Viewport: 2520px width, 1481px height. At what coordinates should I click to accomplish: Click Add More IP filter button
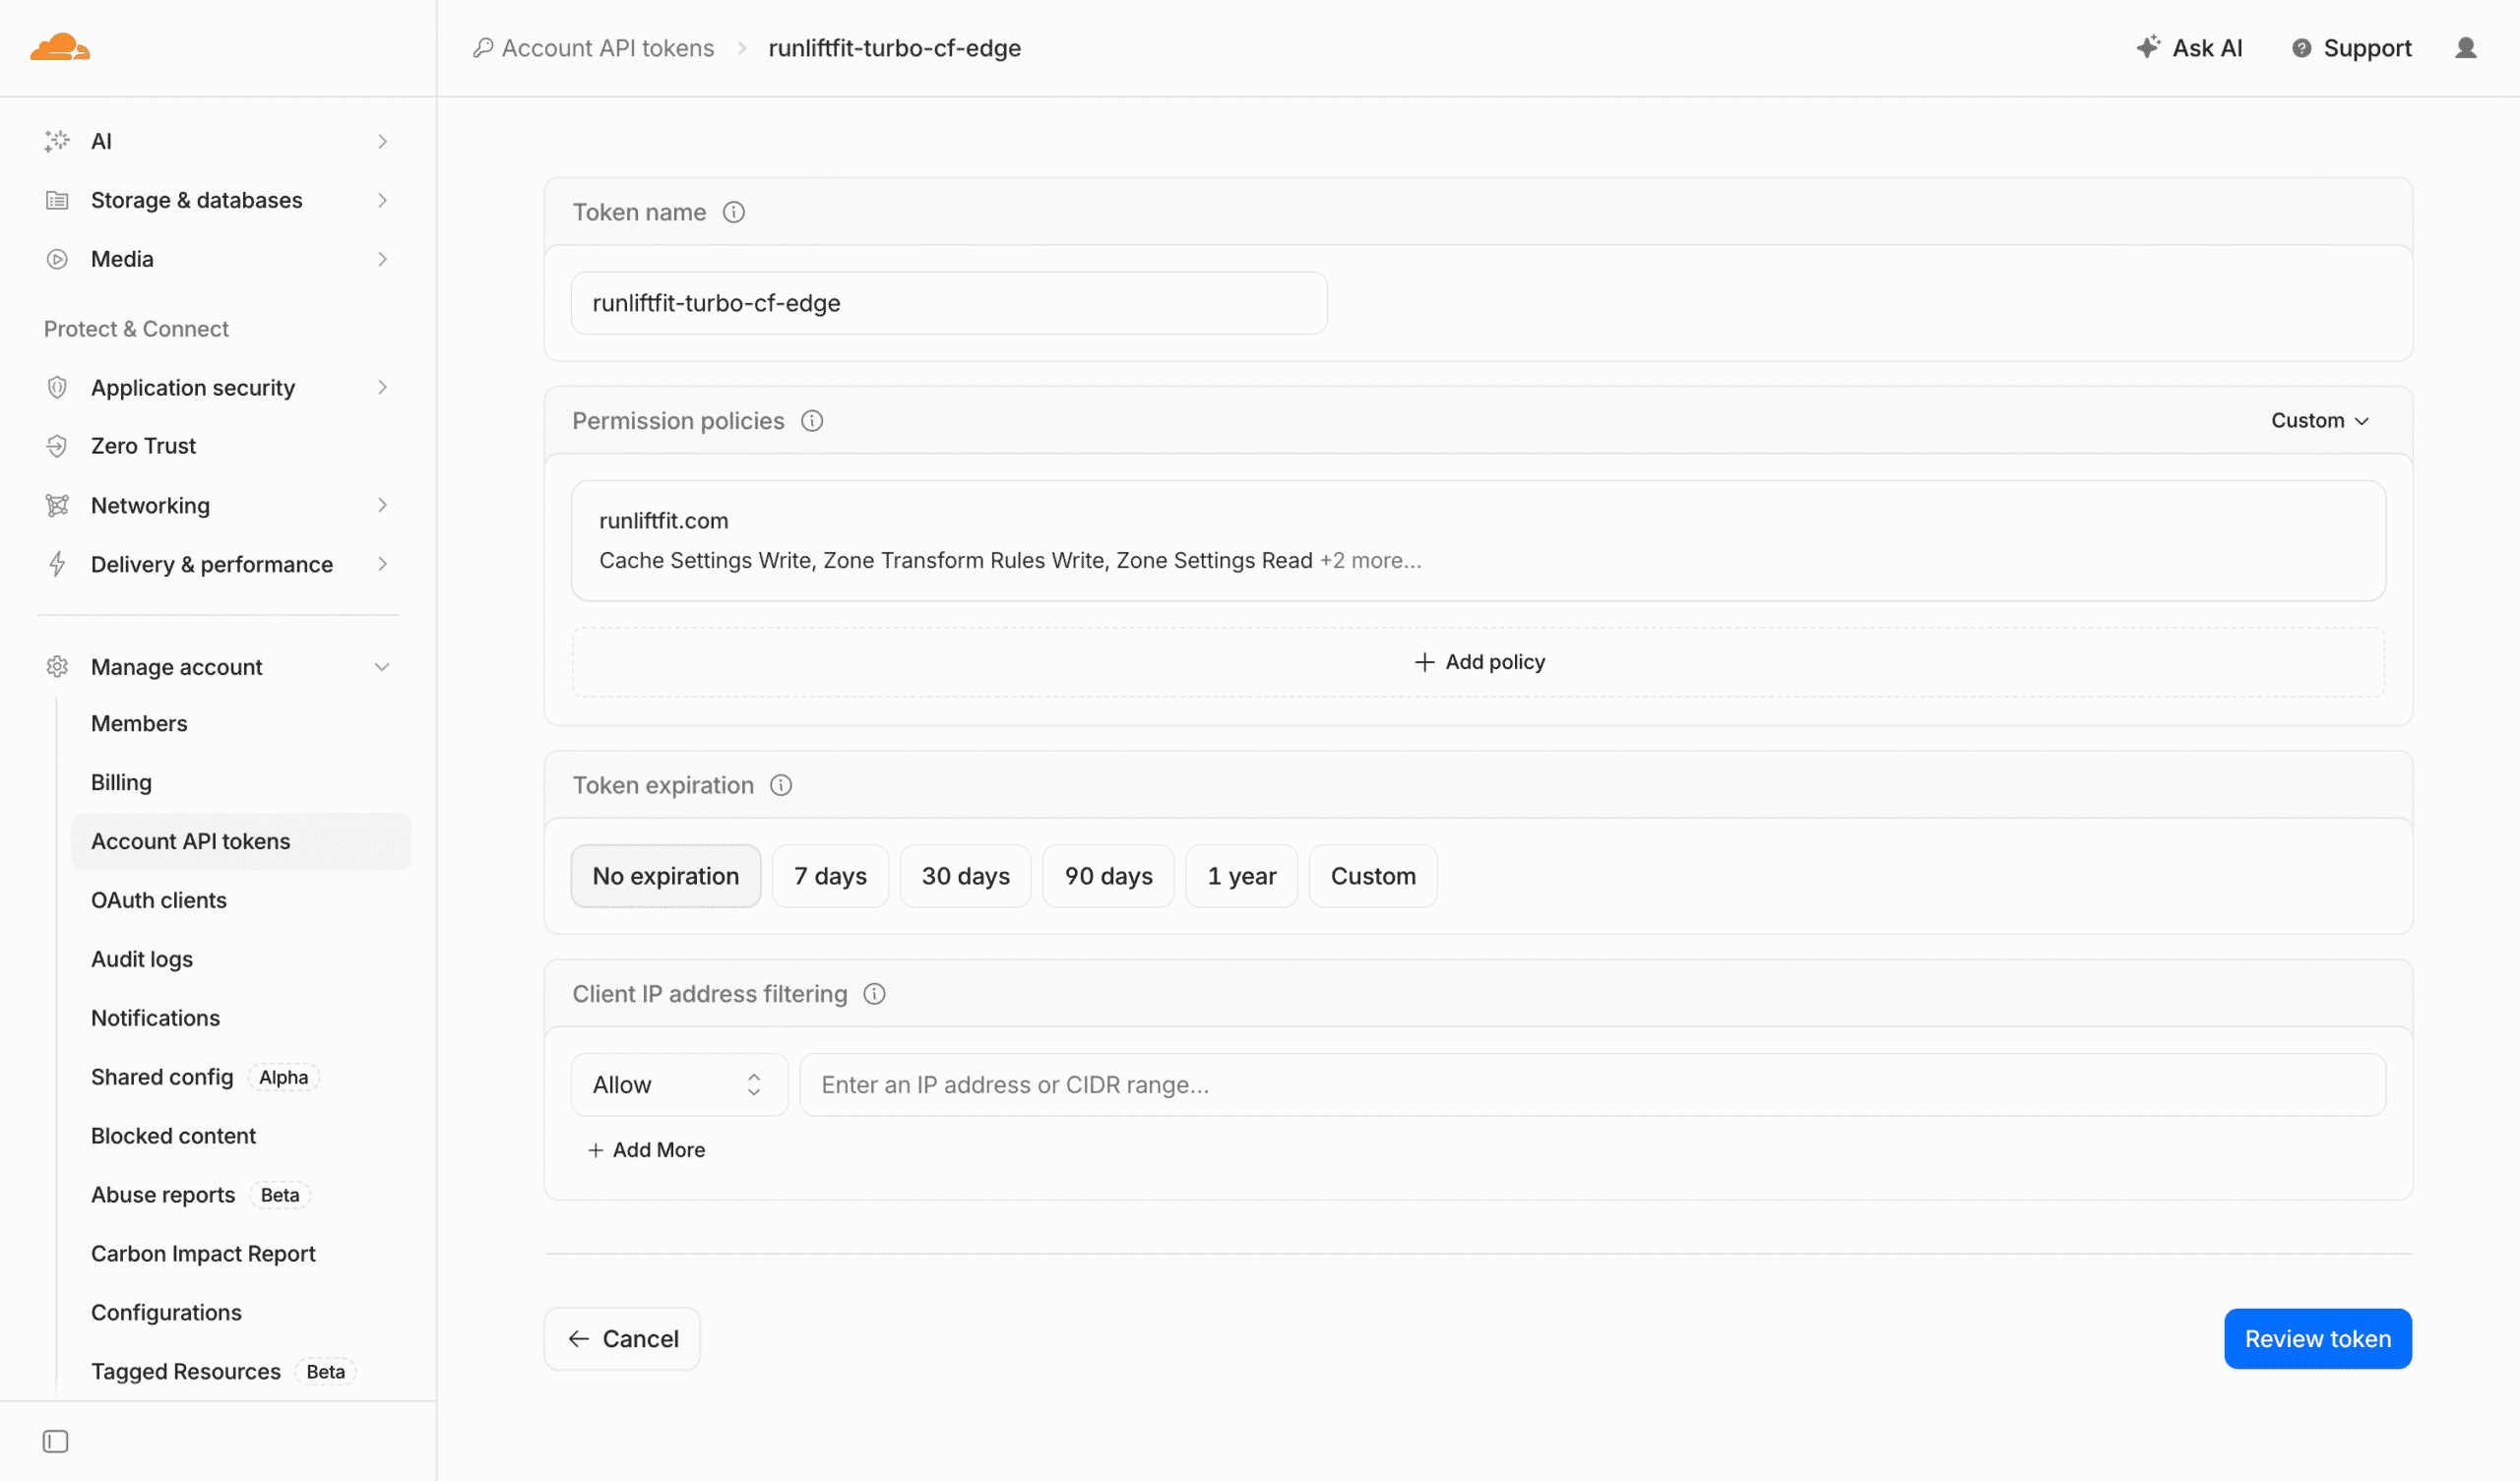pos(647,1150)
